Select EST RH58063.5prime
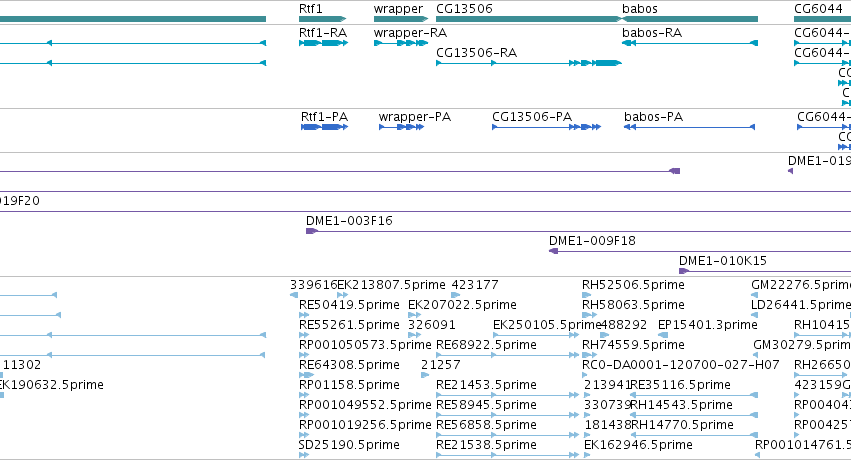This screenshot has height=460, width=851. 633,305
